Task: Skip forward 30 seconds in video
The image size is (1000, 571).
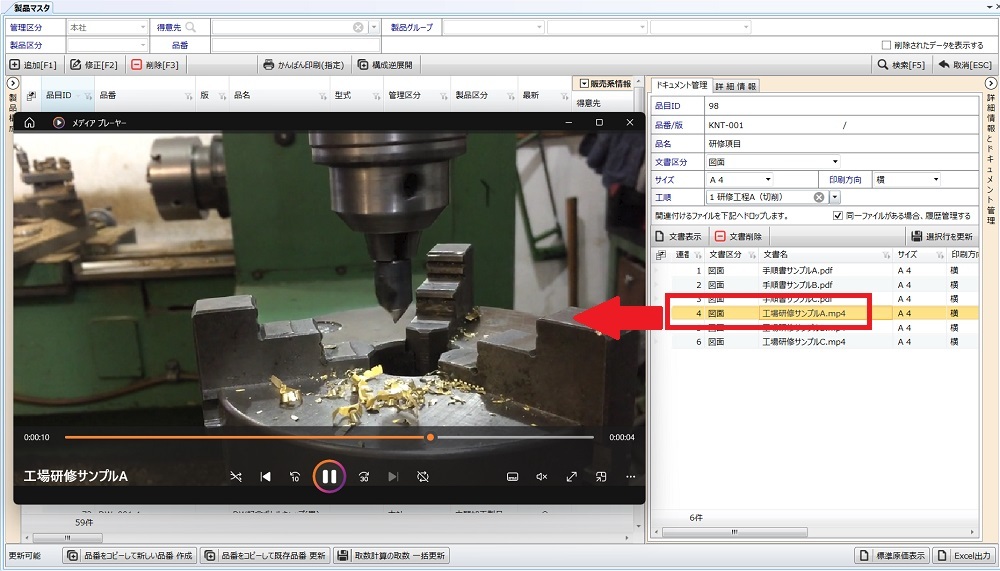Action: (364, 477)
